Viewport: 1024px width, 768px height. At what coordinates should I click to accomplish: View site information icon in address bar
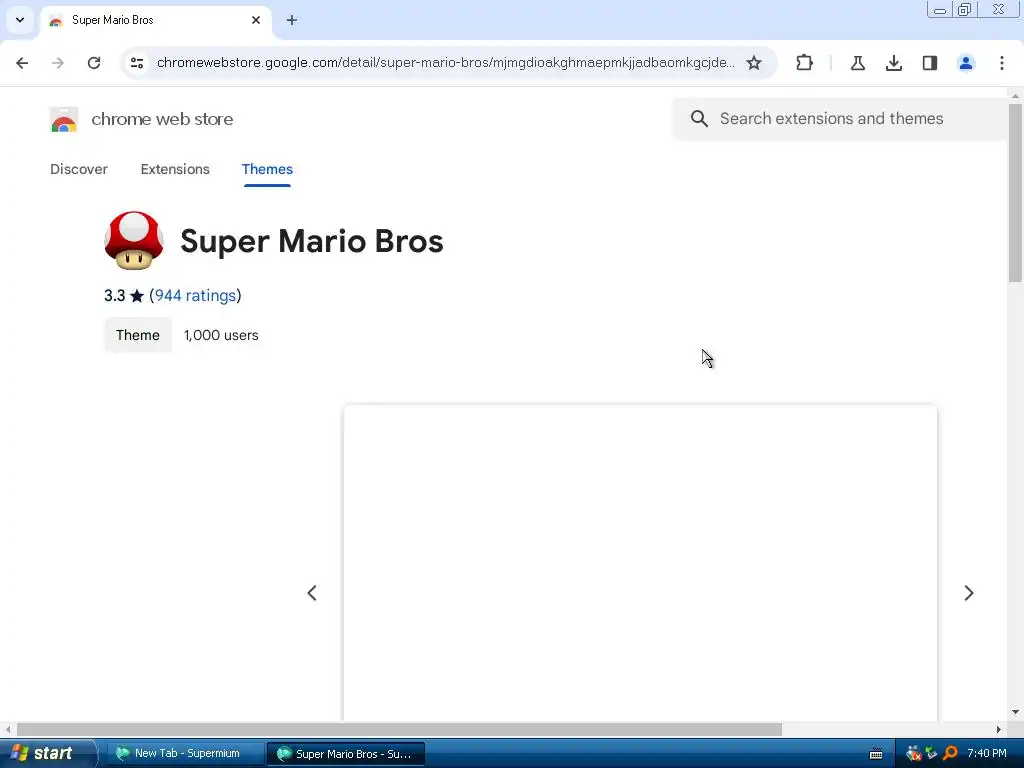click(x=137, y=63)
